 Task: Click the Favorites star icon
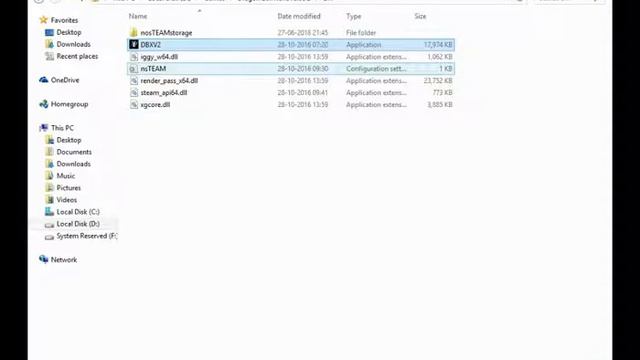pyautogui.click(x=43, y=20)
